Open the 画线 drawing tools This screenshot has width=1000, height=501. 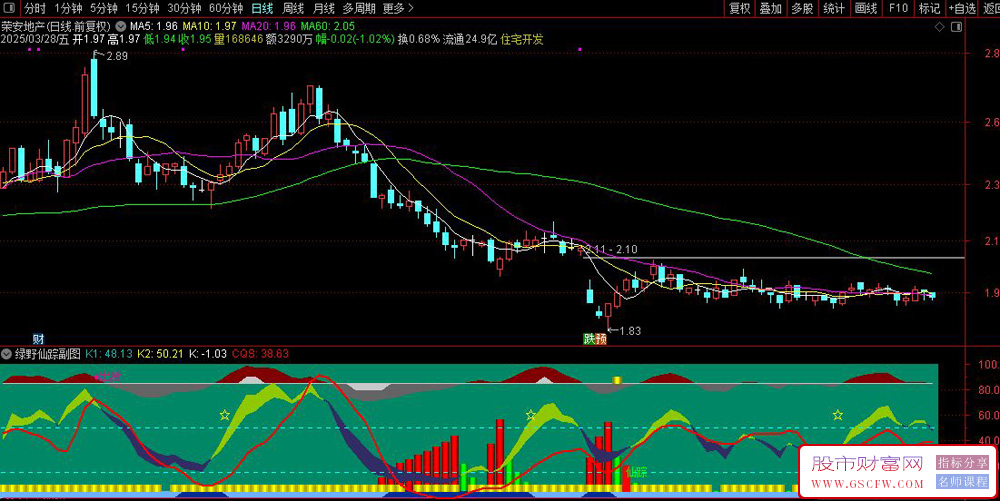coord(866,8)
